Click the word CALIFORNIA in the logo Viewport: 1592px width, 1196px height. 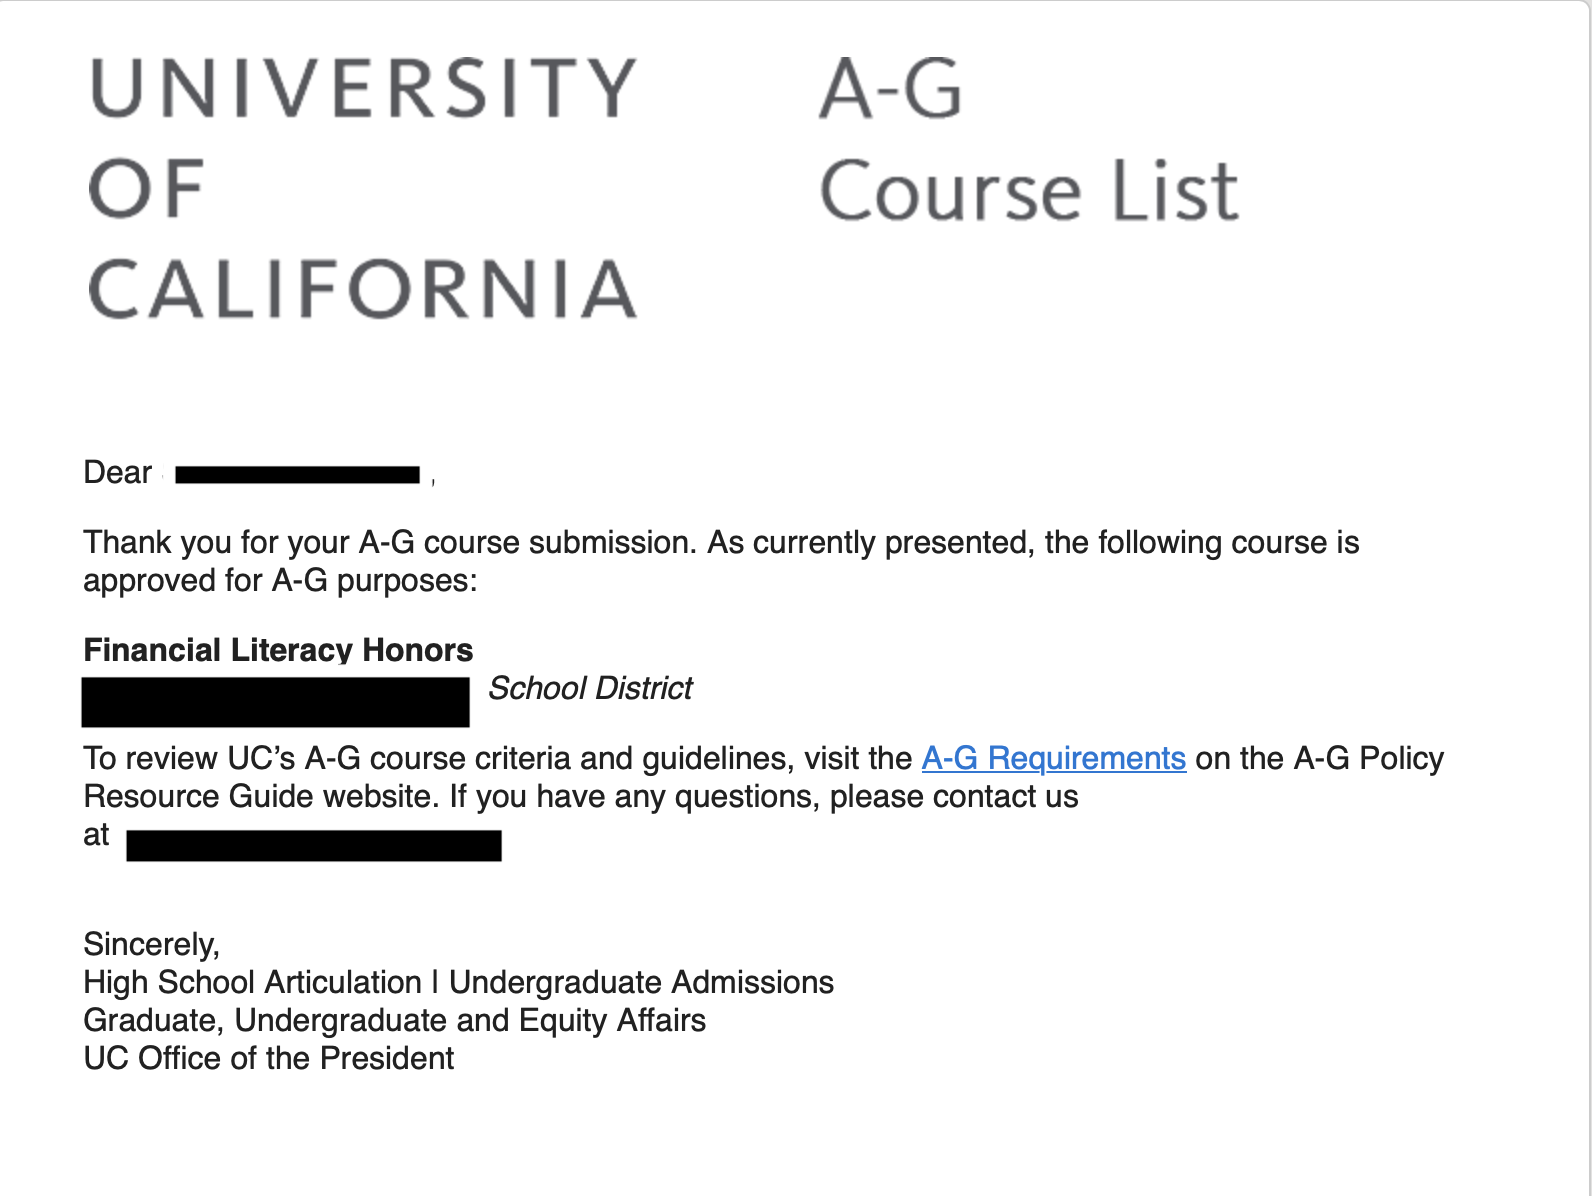(x=363, y=289)
